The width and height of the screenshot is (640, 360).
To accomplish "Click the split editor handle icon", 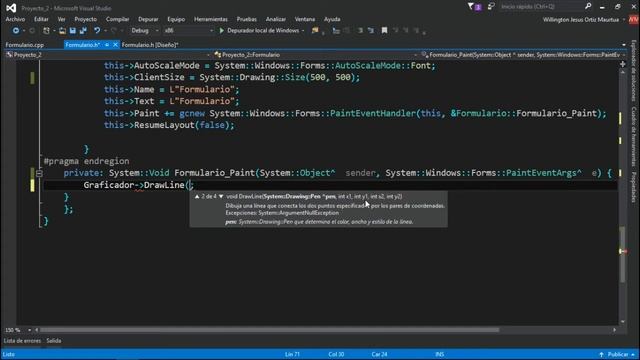I will click(622, 64).
